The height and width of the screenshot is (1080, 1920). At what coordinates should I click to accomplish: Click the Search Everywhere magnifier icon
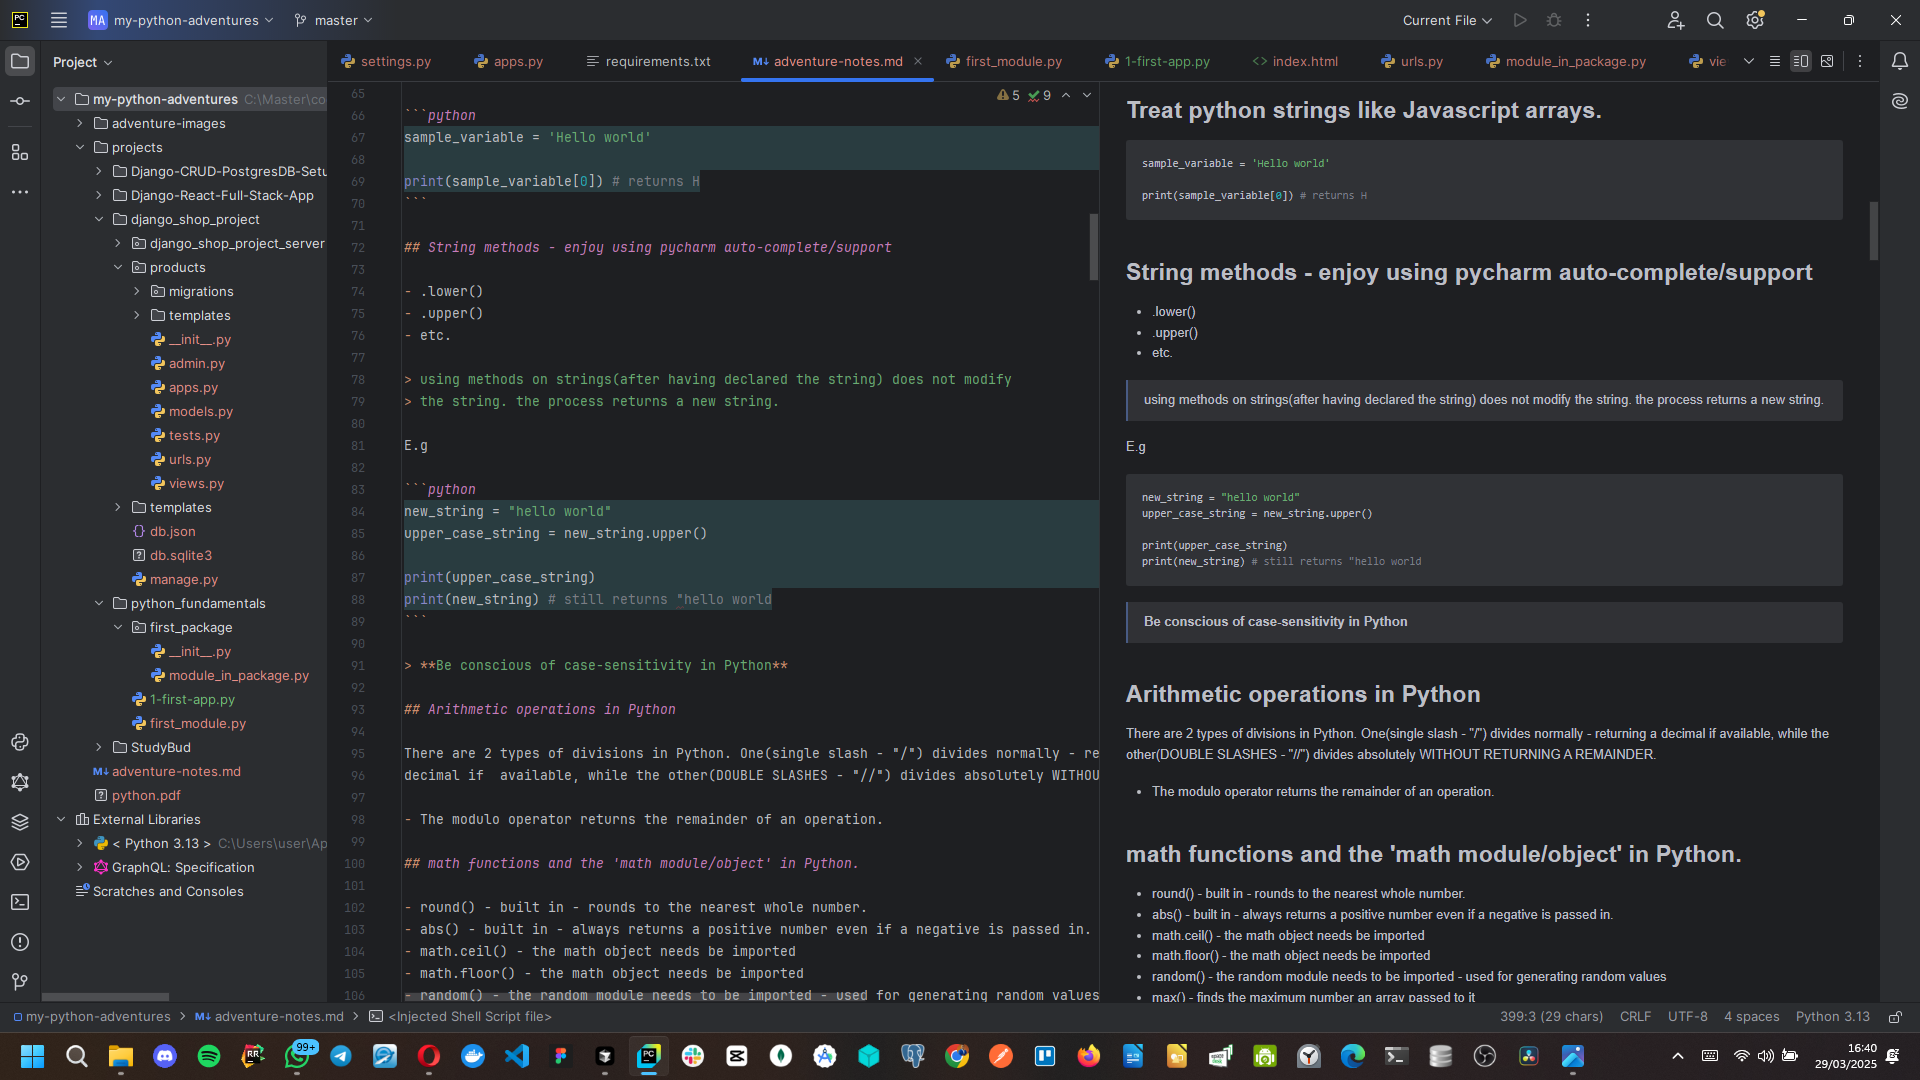coord(1715,20)
